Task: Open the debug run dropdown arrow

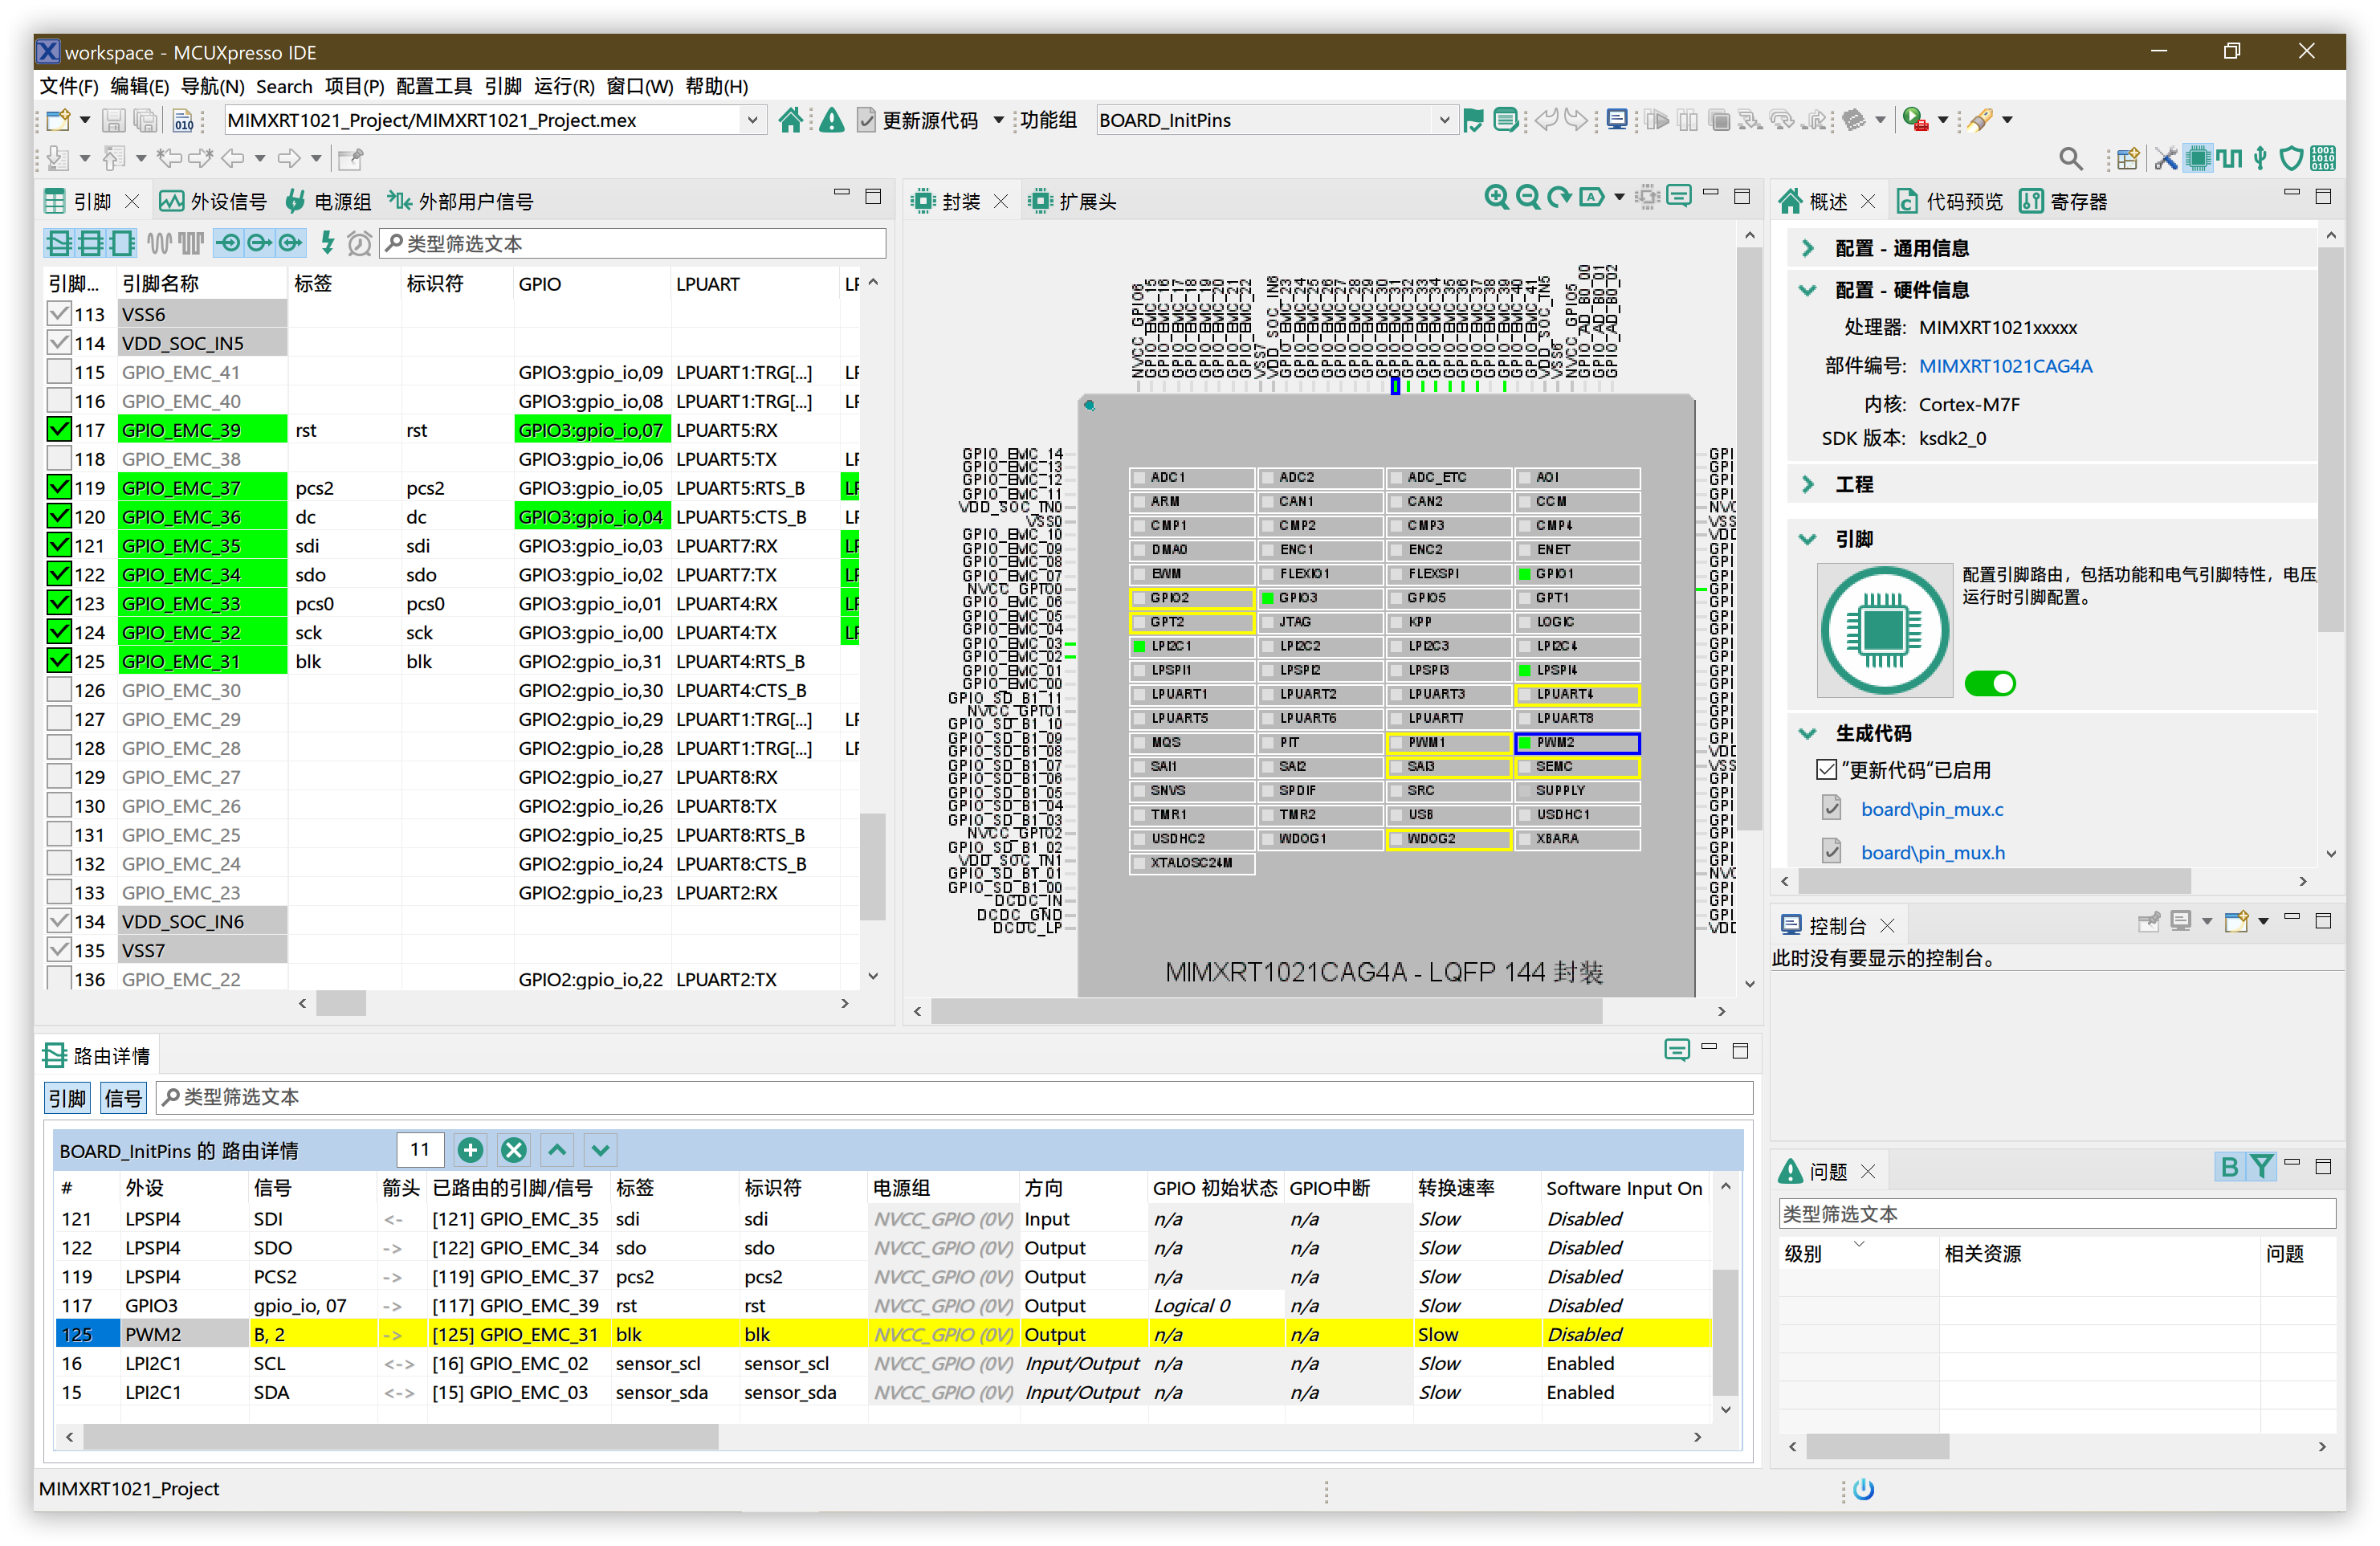Action: tap(1943, 120)
